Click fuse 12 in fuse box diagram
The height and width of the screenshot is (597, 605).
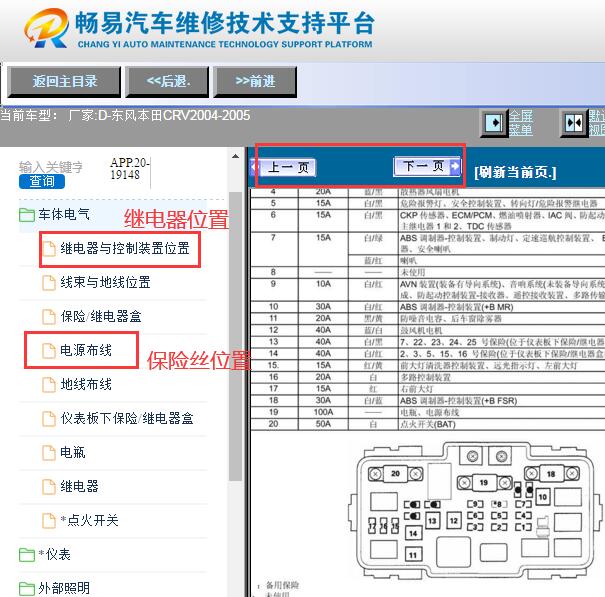click(454, 521)
